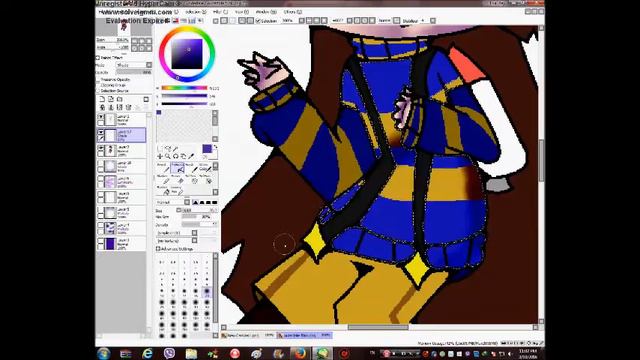Merge the layer down icon

click(x=111, y=107)
